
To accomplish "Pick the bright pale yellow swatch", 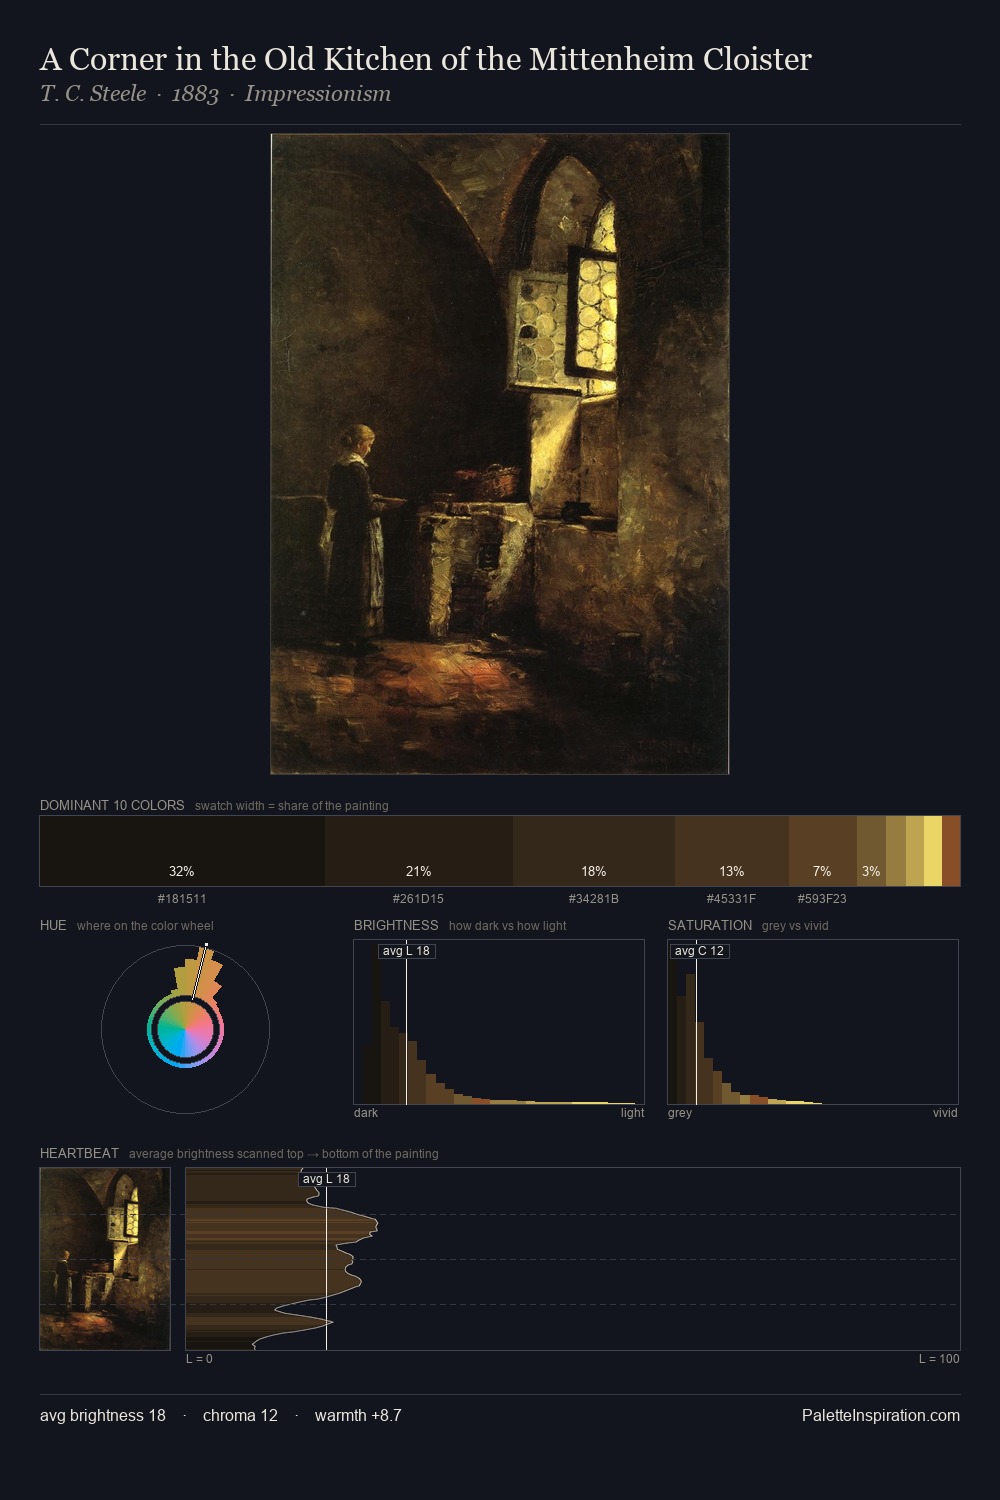I will coord(933,851).
